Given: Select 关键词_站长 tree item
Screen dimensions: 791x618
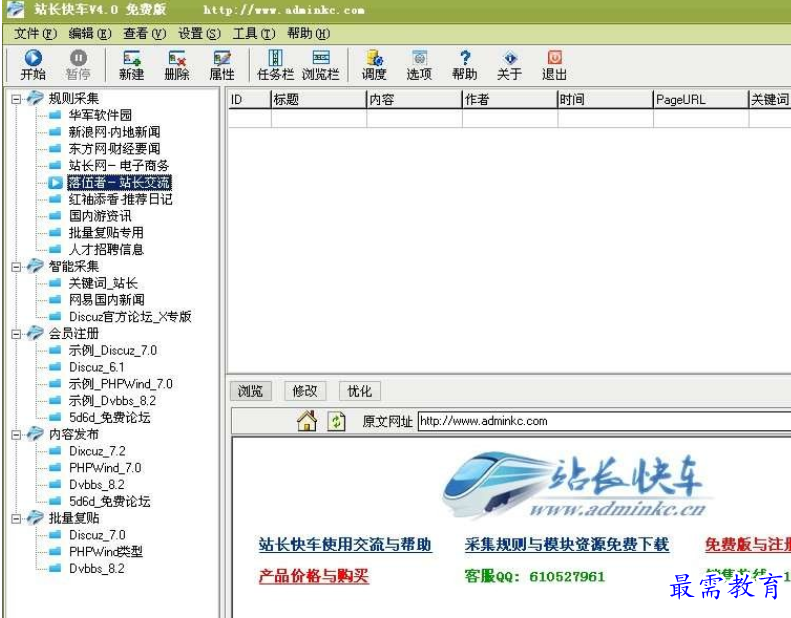Looking at the screenshot, I should point(103,284).
